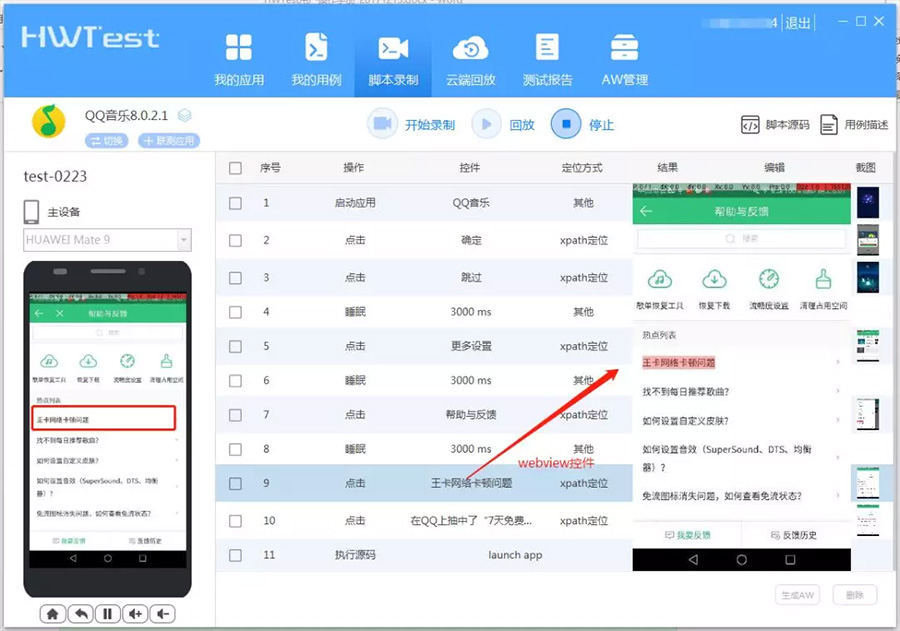This screenshot has width=900, height=631.
Task: Stop recording with the 停止 button
Action: tap(583, 124)
